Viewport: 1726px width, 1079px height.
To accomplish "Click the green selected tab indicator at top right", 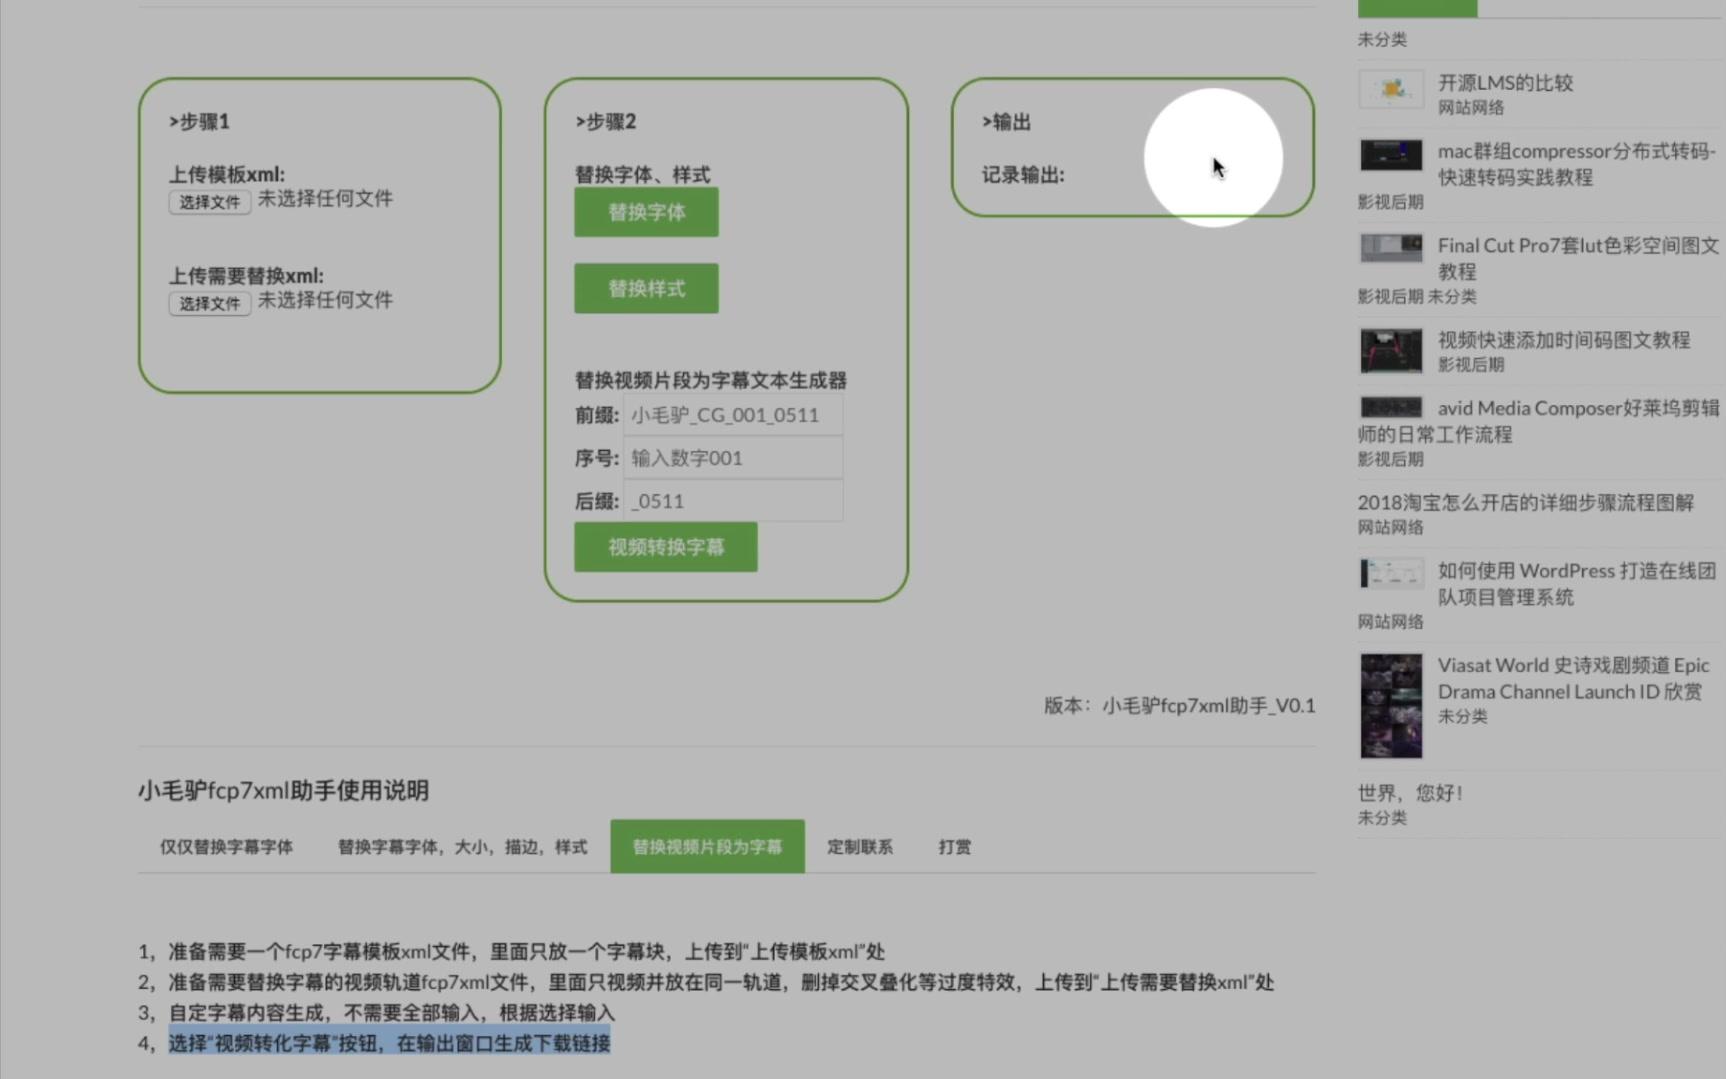I will tap(1417, 7).
